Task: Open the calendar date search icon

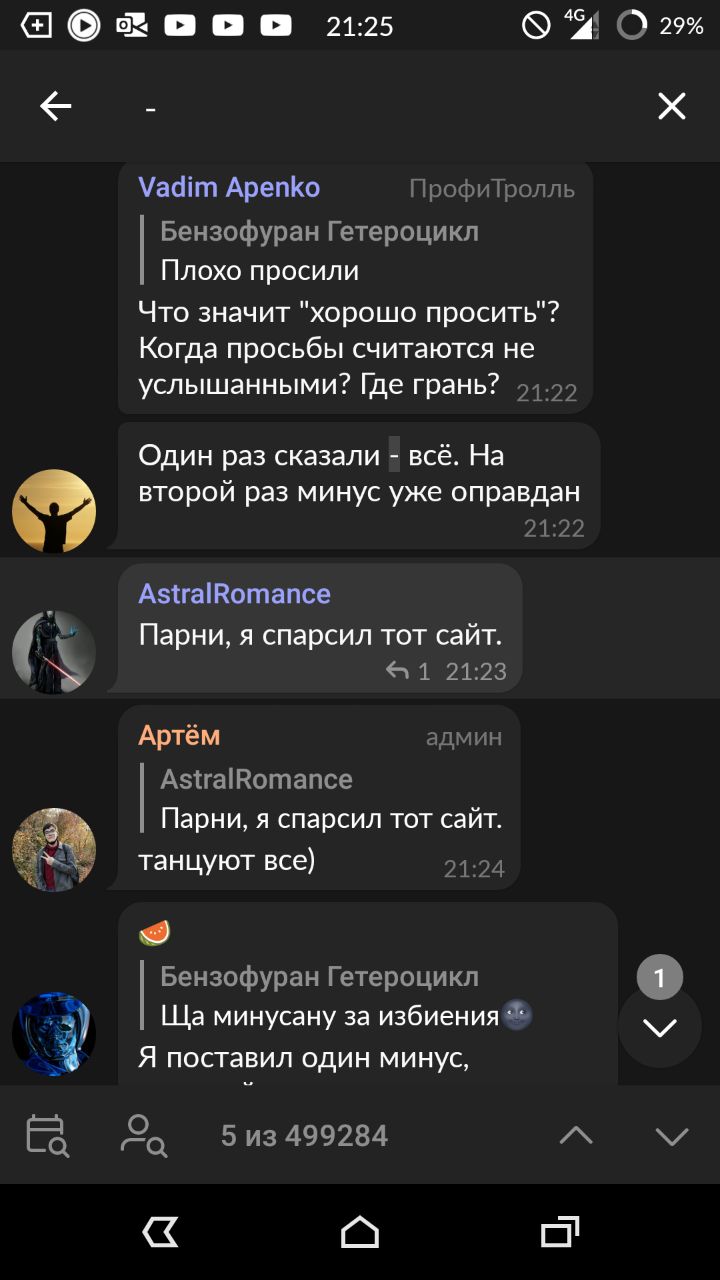Action: coord(48,1135)
